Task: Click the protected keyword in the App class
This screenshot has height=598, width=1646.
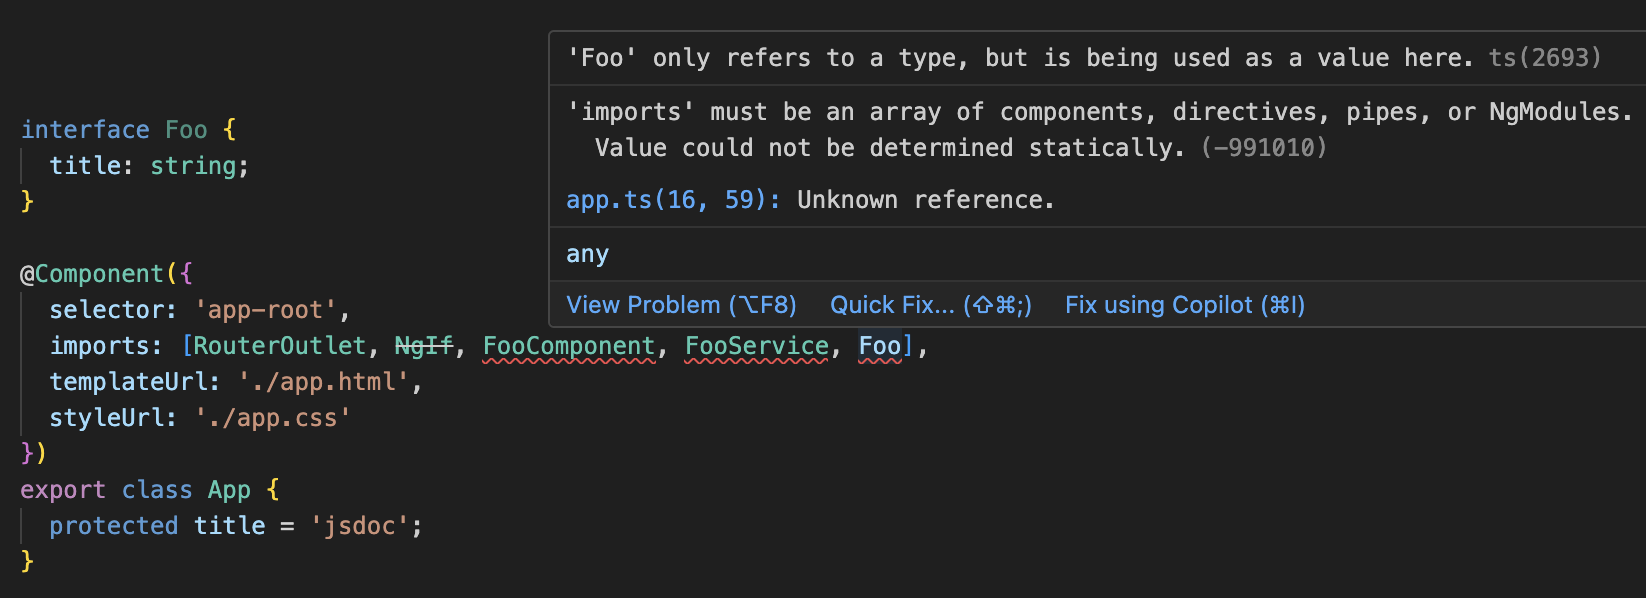Action: click(114, 526)
